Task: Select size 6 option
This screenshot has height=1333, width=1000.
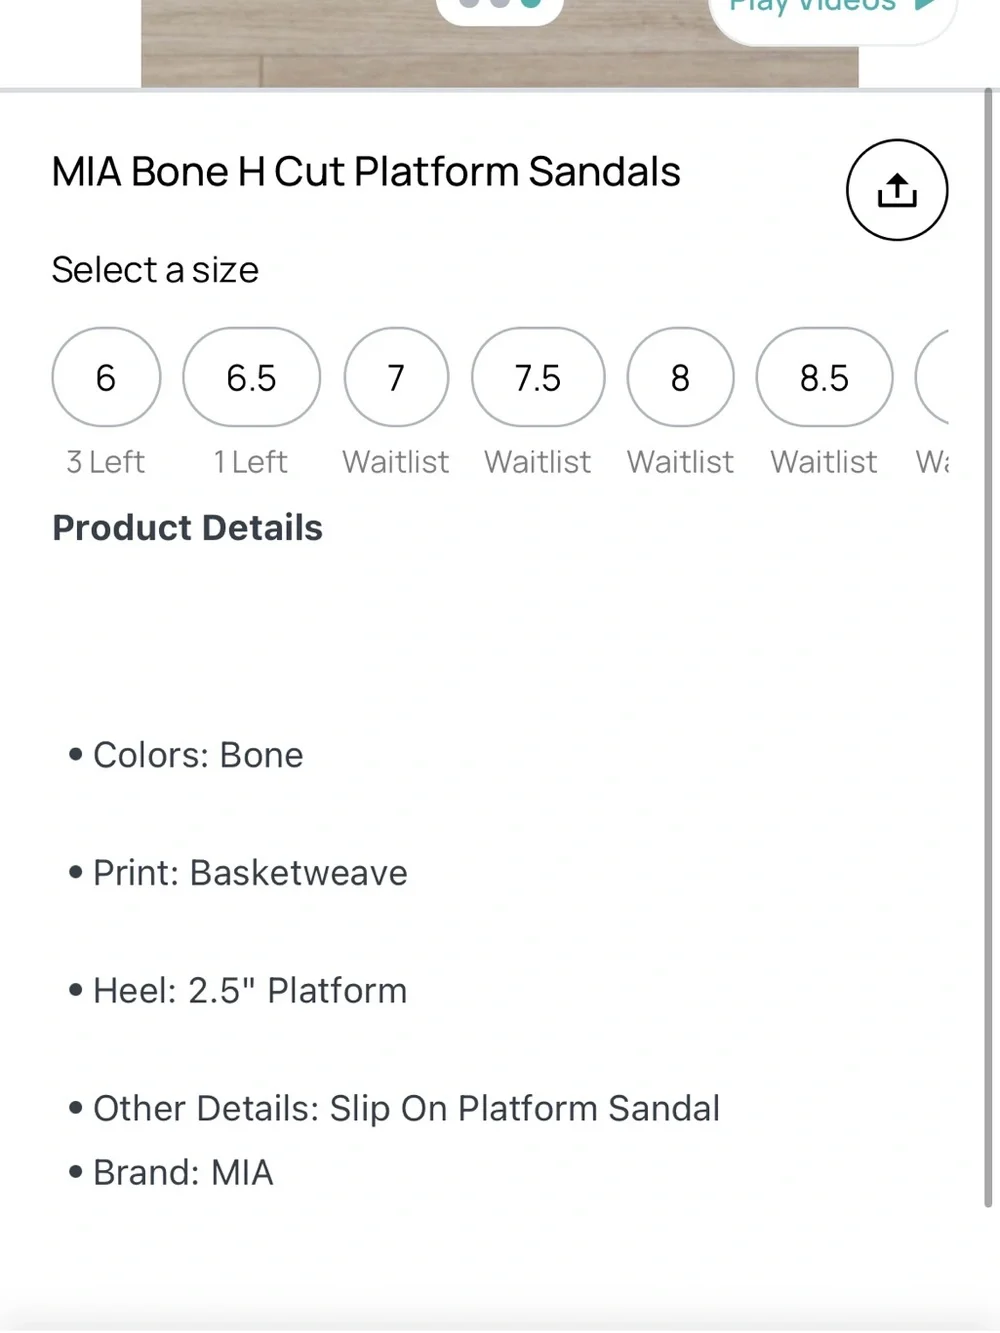Action: pyautogui.click(x=106, y=377)
